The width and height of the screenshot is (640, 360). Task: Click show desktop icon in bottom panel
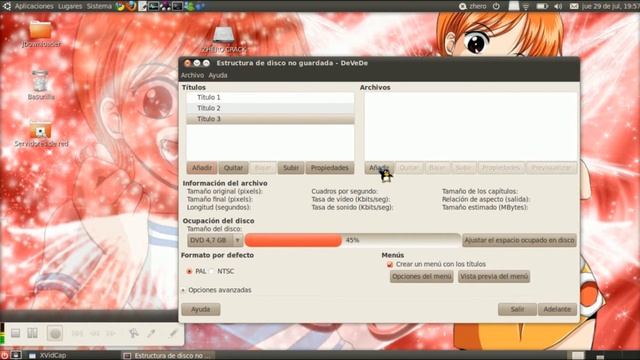(x=16, y=356)
